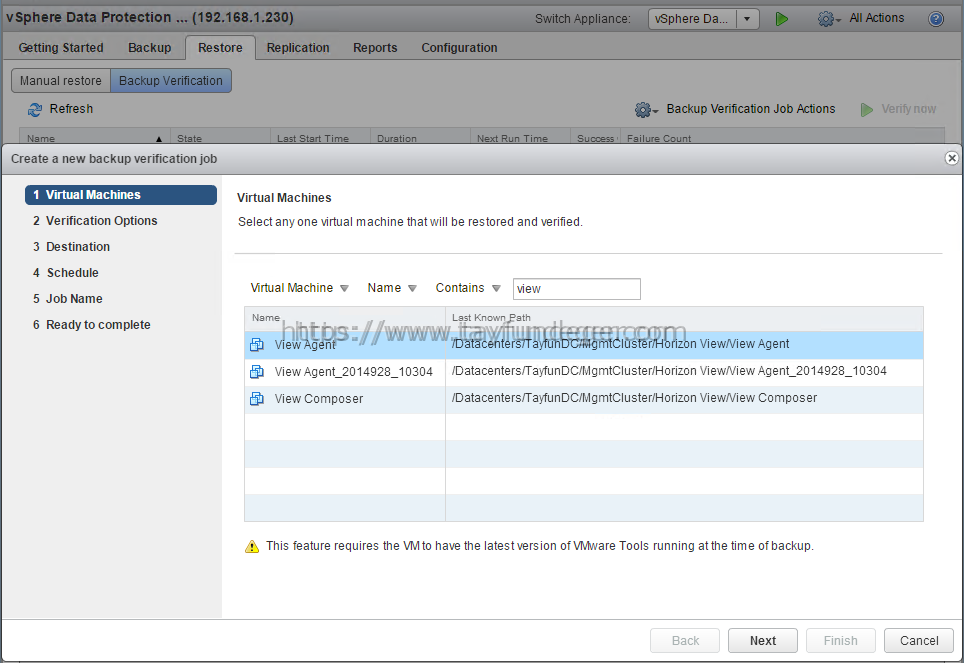The width and height of the screenshot is (964, 663).
Task: Switch to the Getting Started tab
Action: coord(61,47)
